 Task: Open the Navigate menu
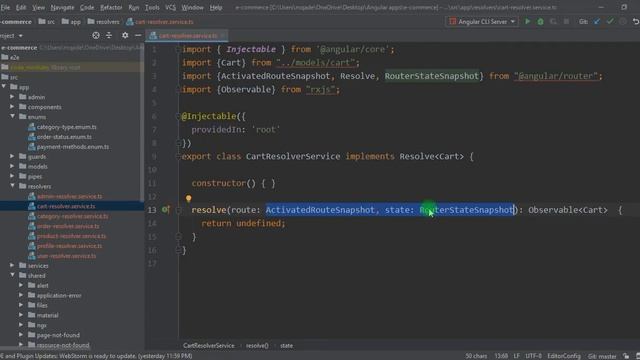coord(62,7)
